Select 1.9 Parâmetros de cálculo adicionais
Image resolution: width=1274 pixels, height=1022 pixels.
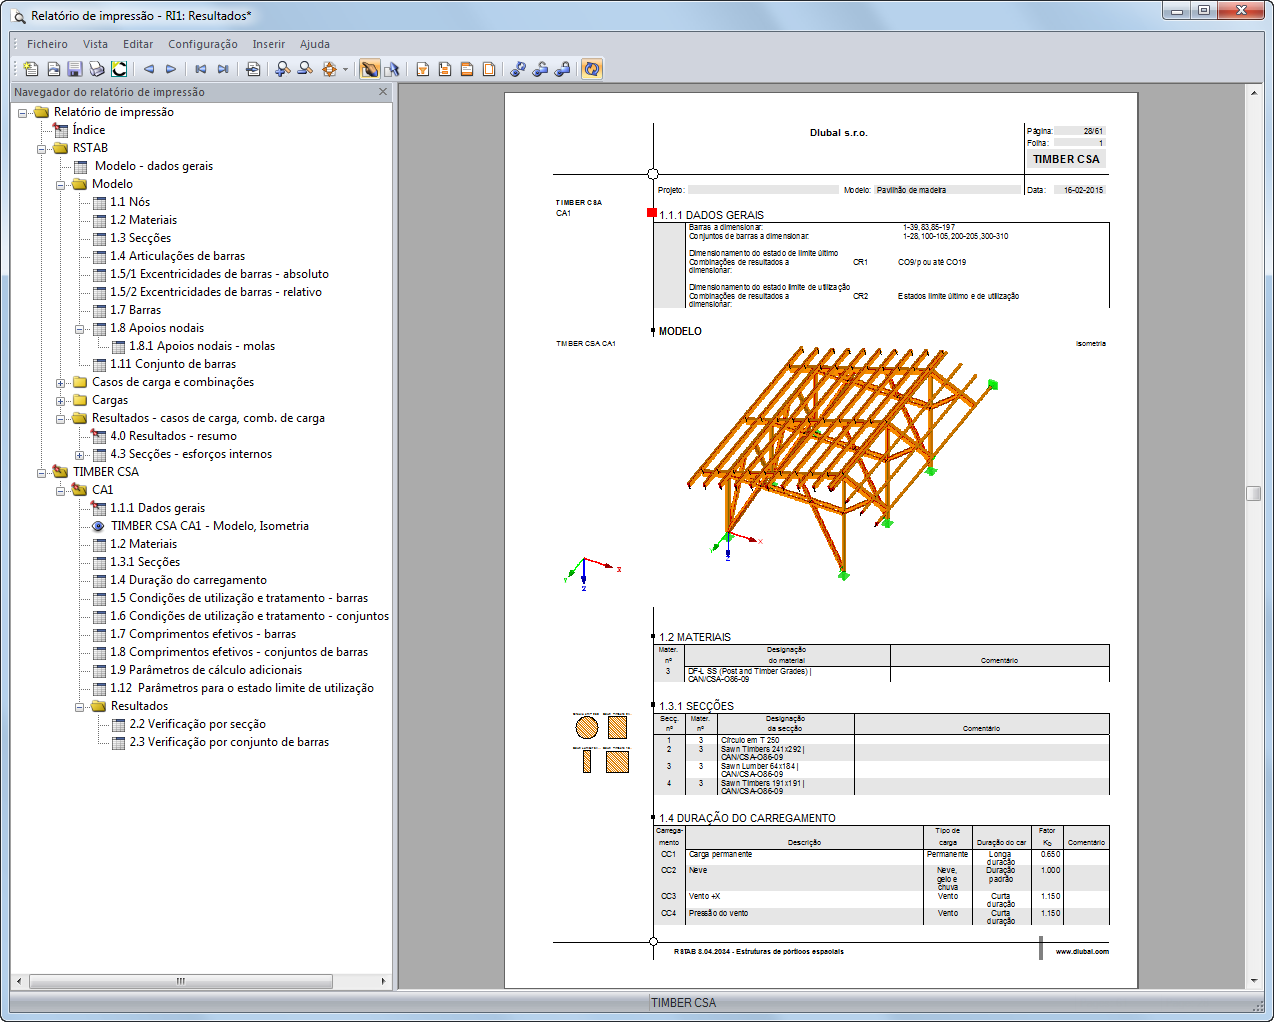point(205,670)
